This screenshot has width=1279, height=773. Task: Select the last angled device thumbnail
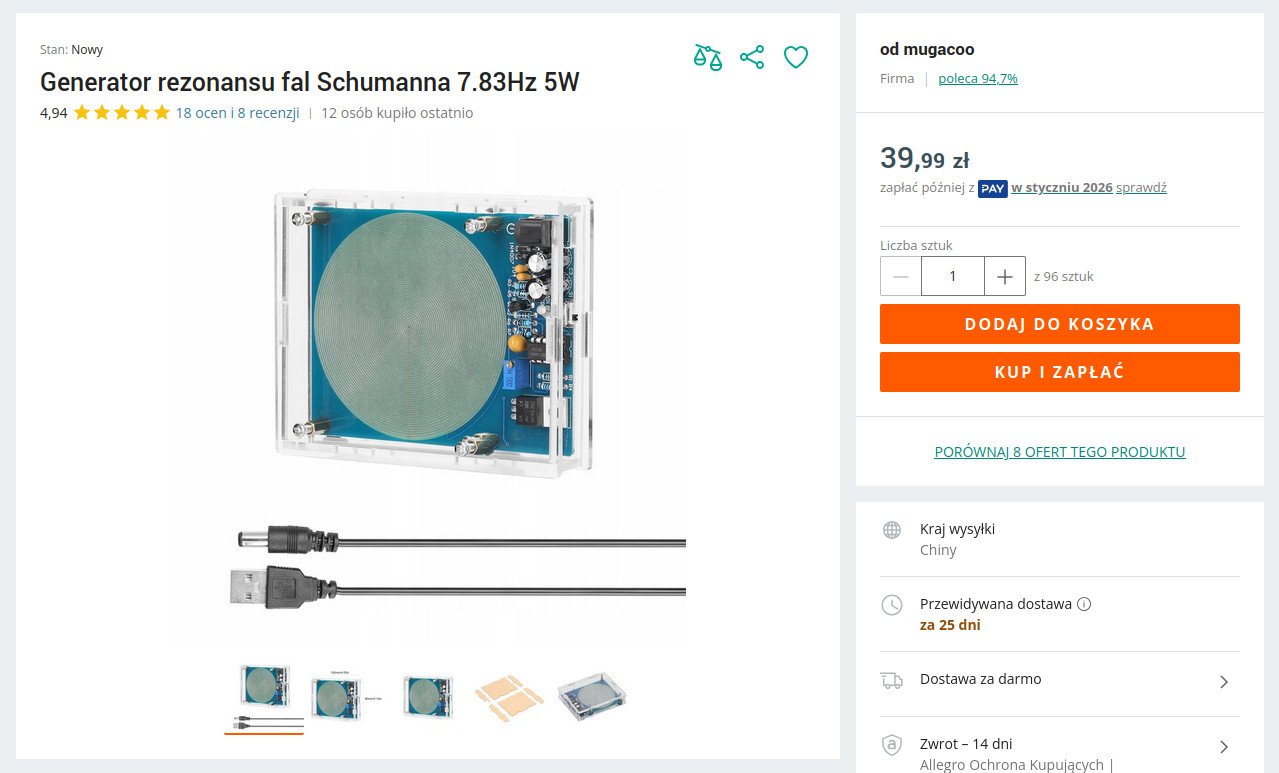(596, 695)
